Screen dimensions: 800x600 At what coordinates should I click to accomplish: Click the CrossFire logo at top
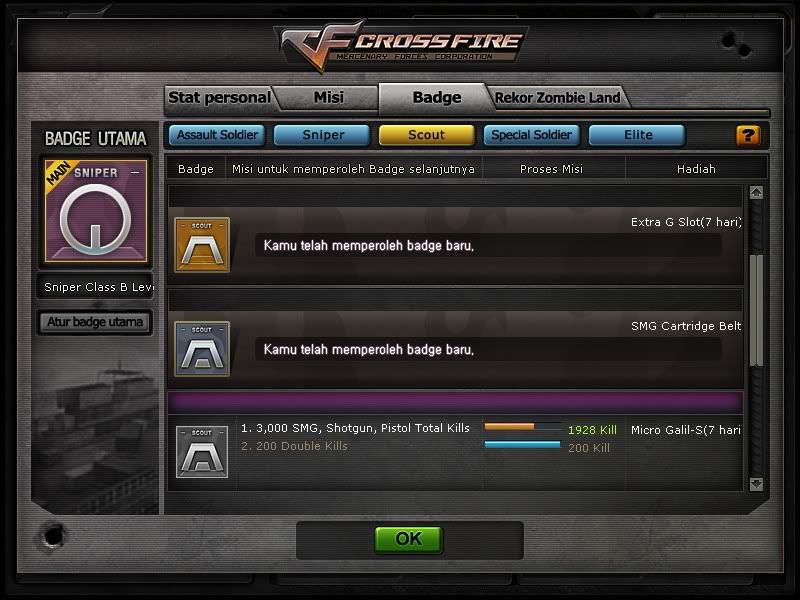pyautogui.click(x=401, y=45)
